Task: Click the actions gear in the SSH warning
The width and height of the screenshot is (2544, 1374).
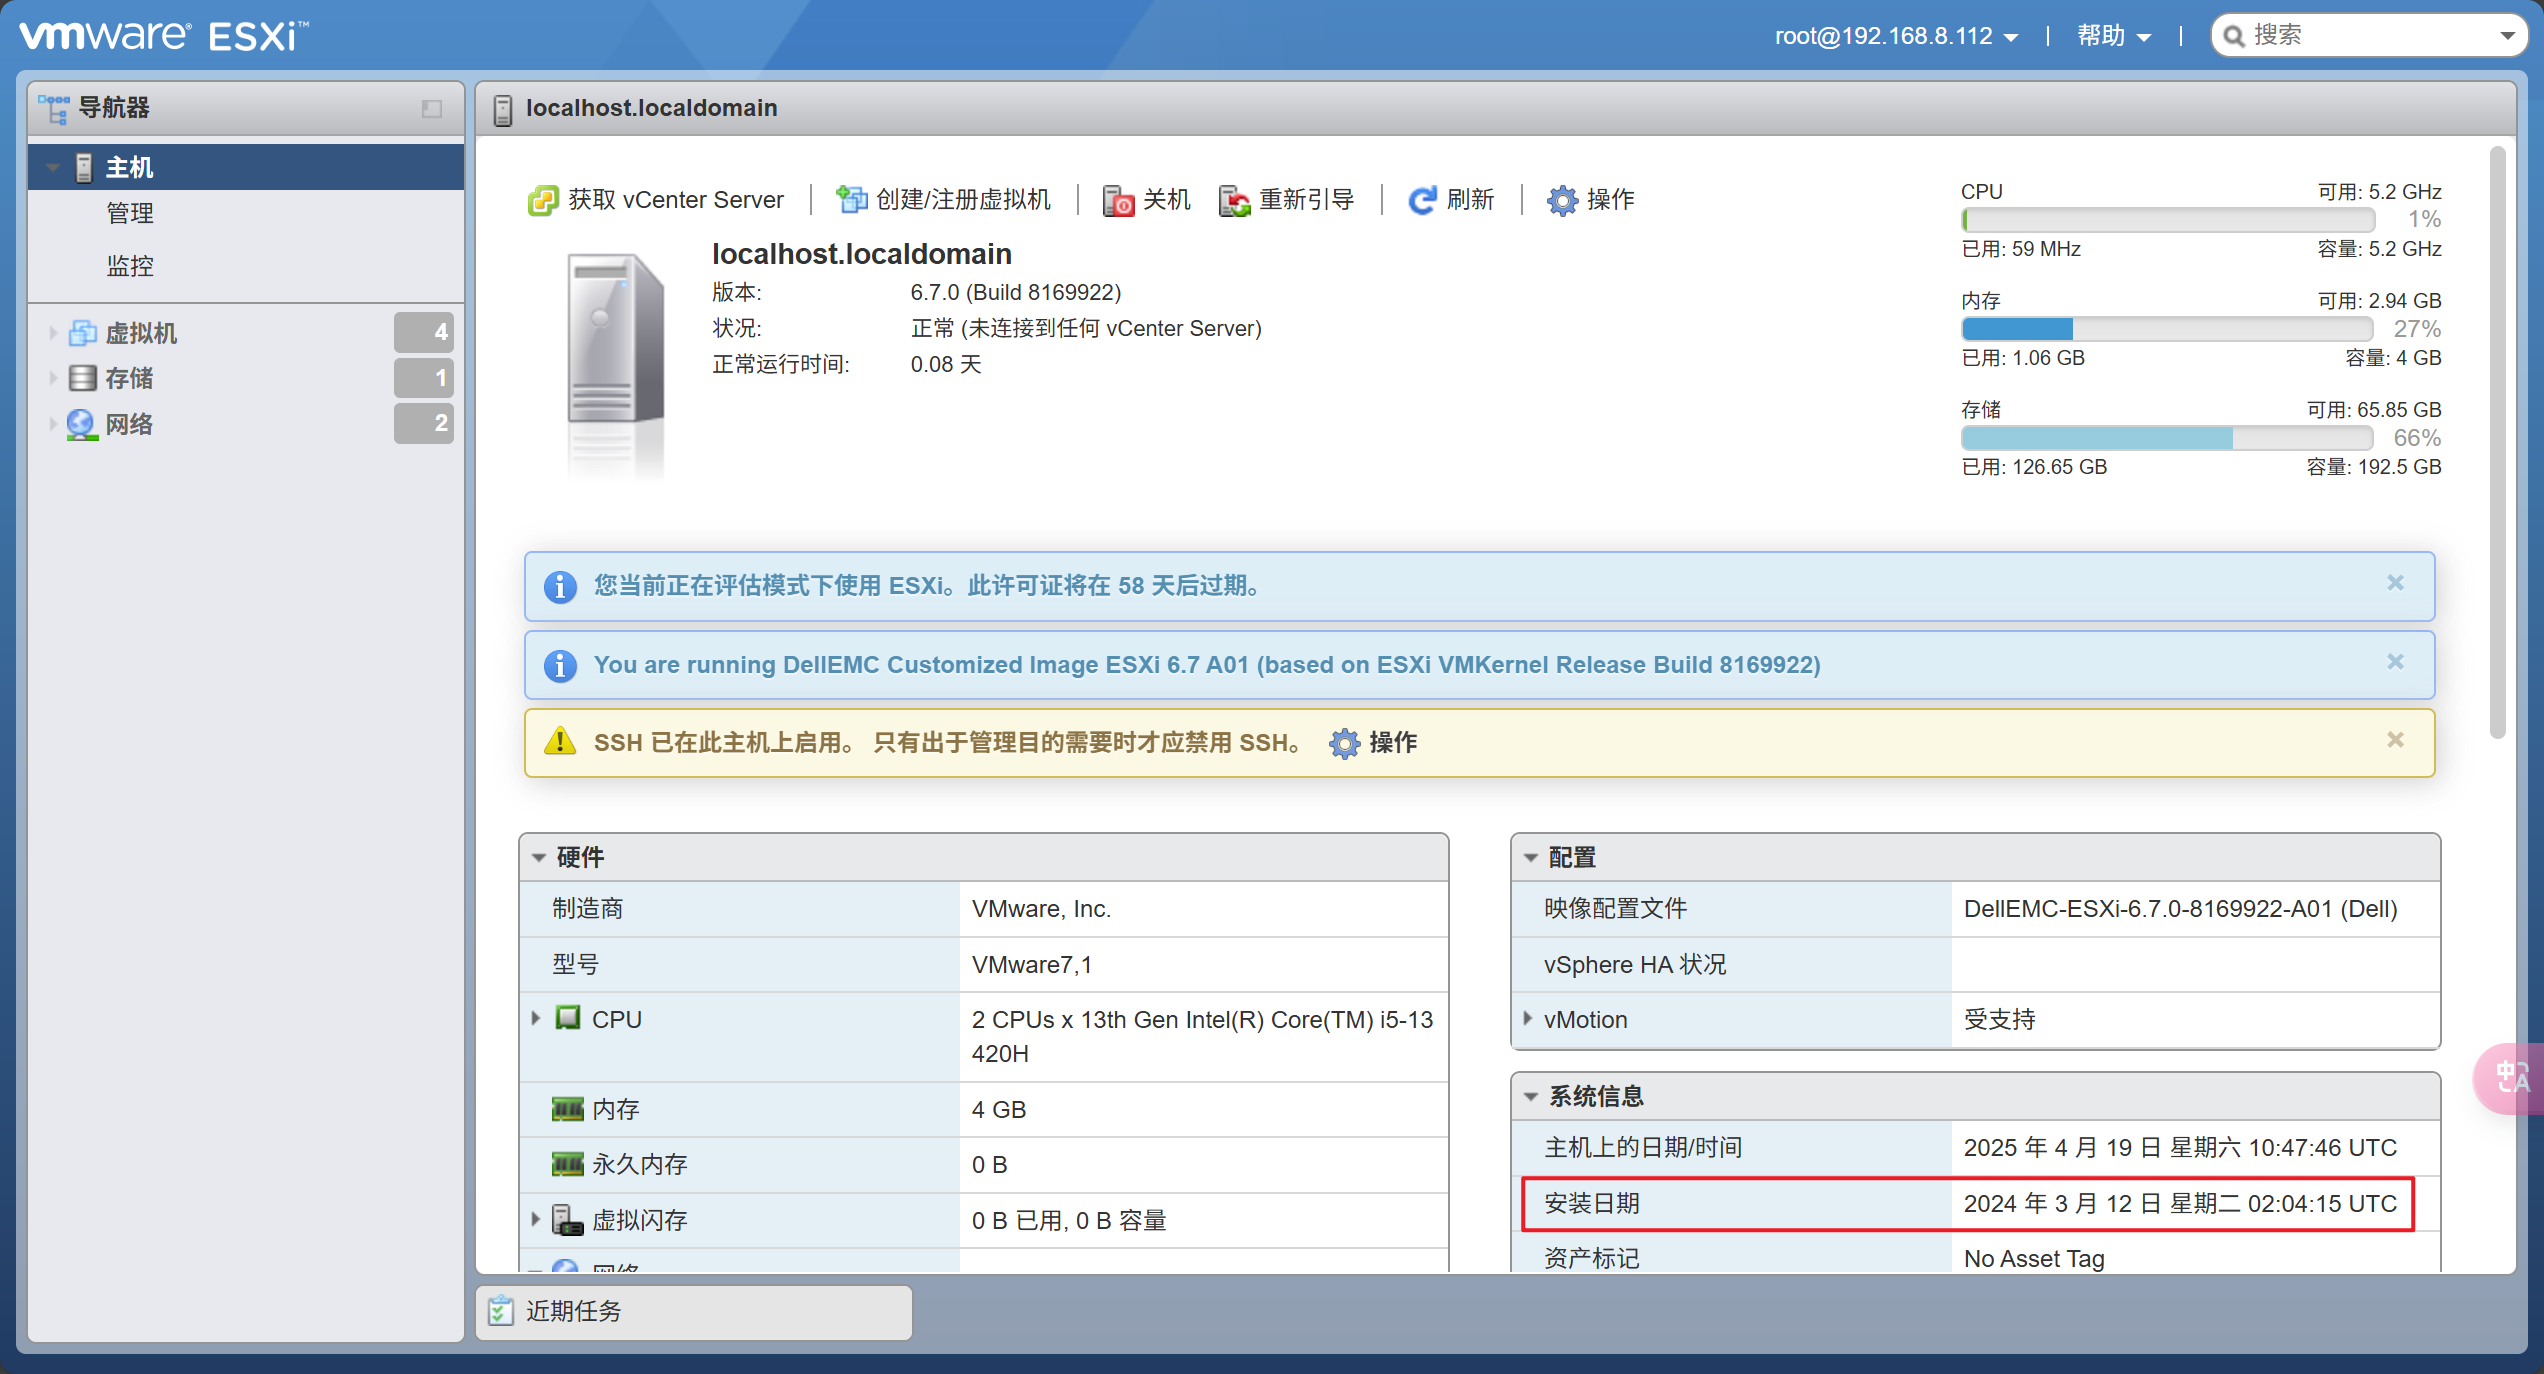Action: point(1344,743)
